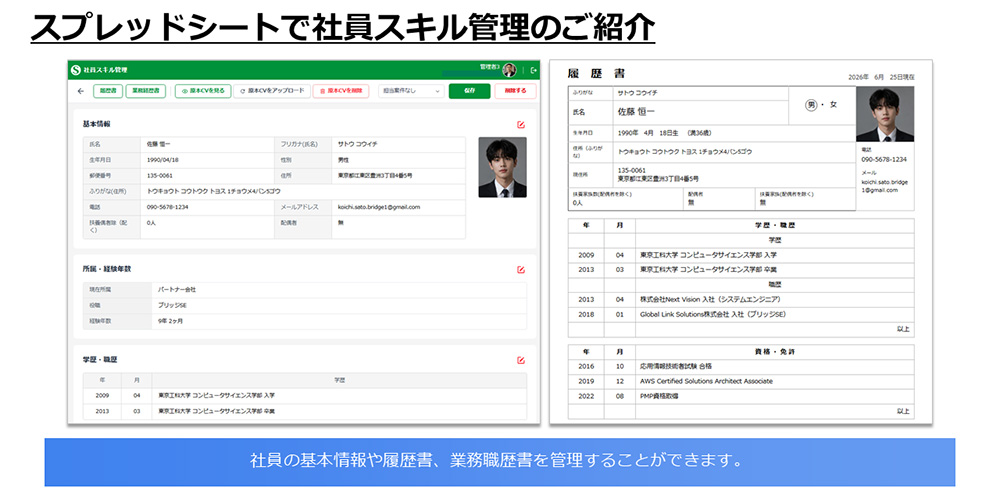Viewport: 1000px width, 492px height.
Task: Click the red 原本CVを削除 button
Action: [341, 91]
